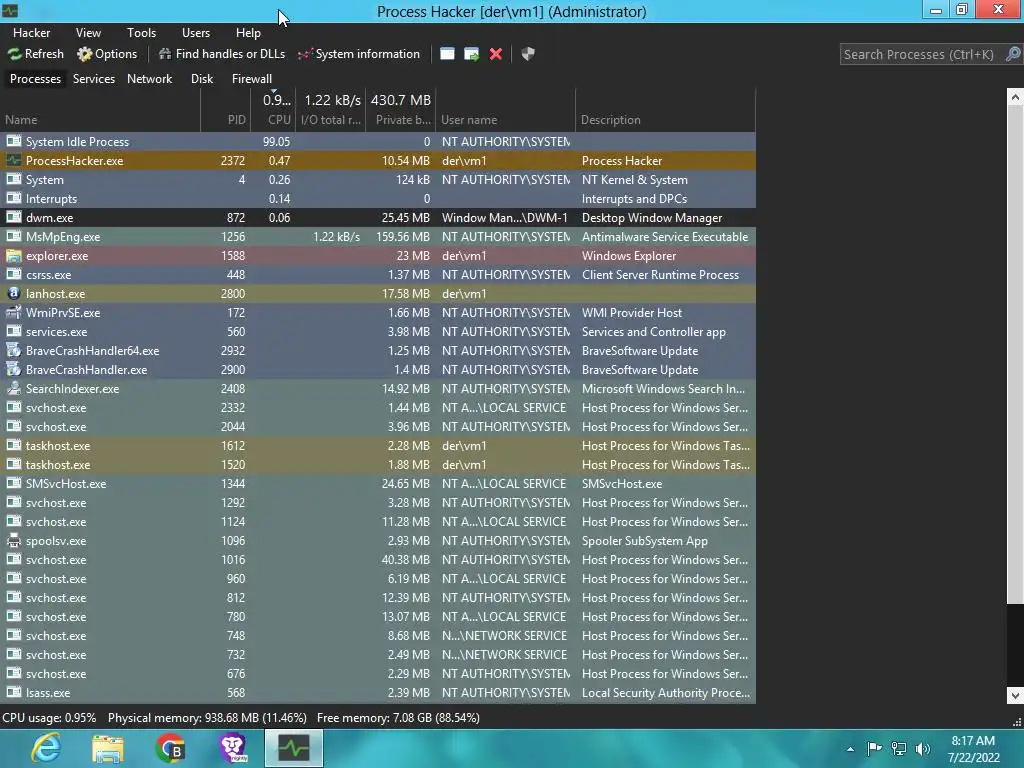Open Find handles or DLLs
Viewport: 1024px width, 768px height.
coord(222,54)
